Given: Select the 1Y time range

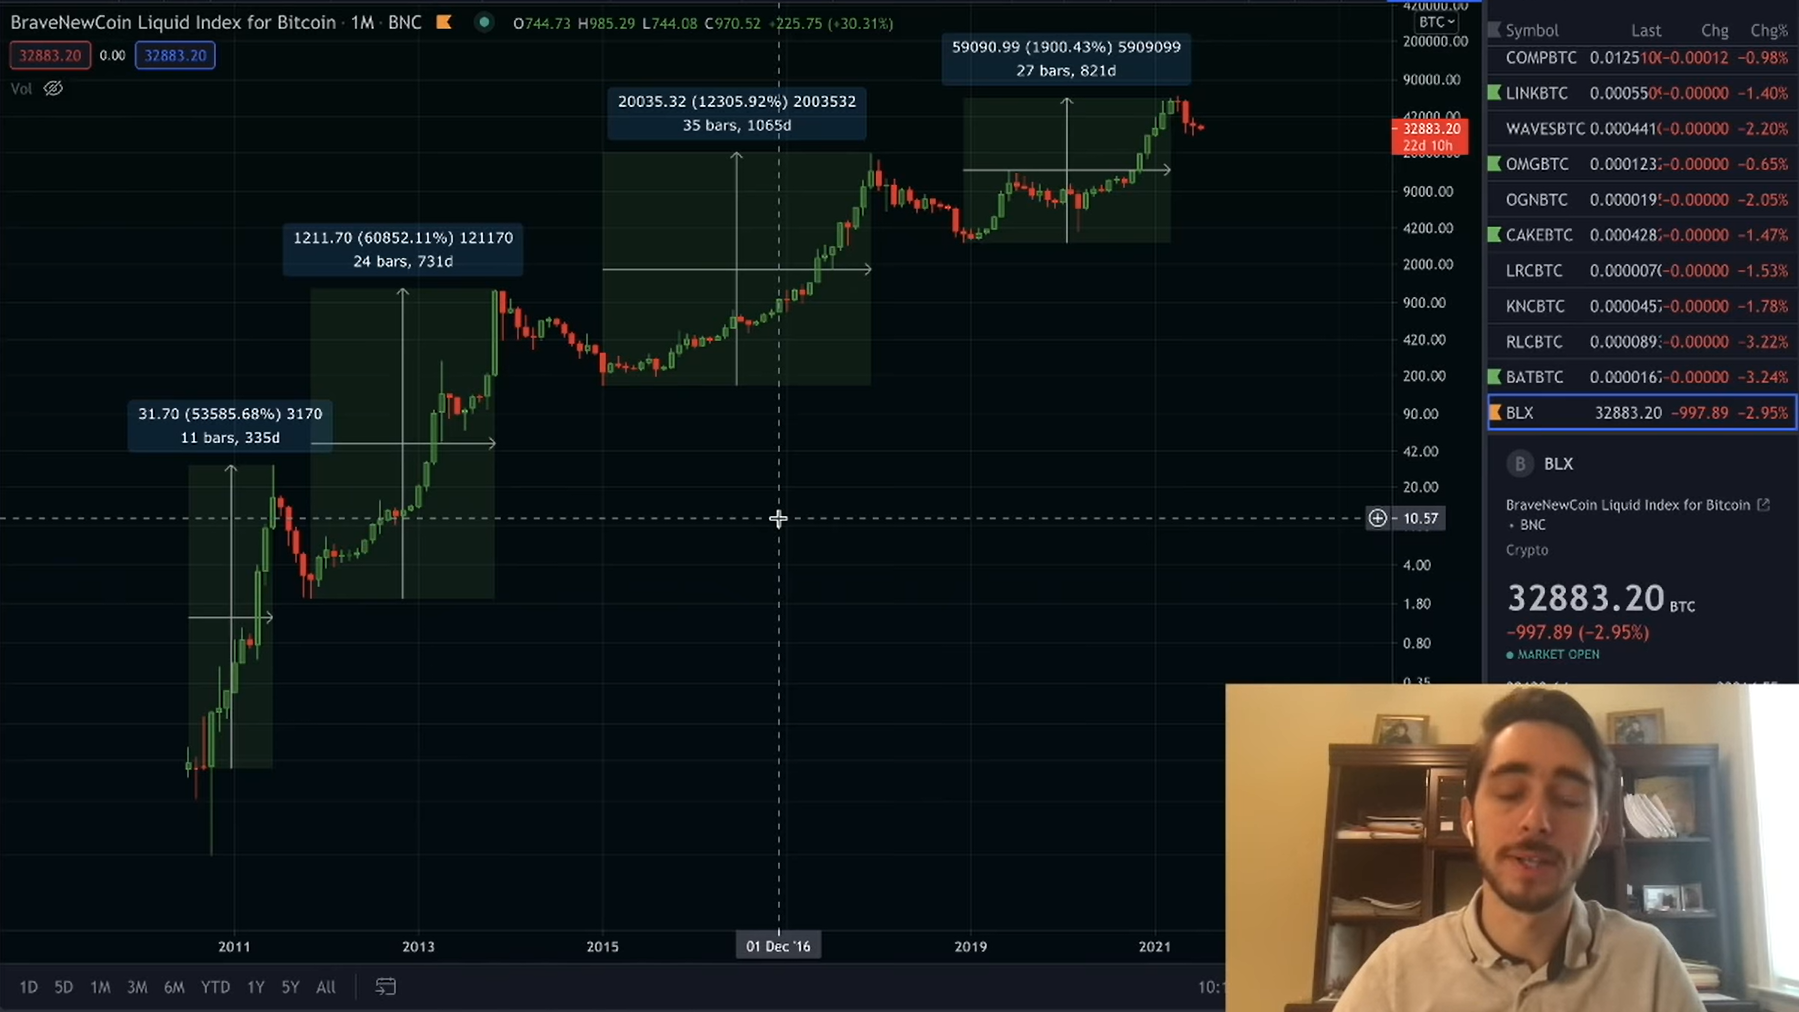Looking at the screenshot, I should point(255,987).
